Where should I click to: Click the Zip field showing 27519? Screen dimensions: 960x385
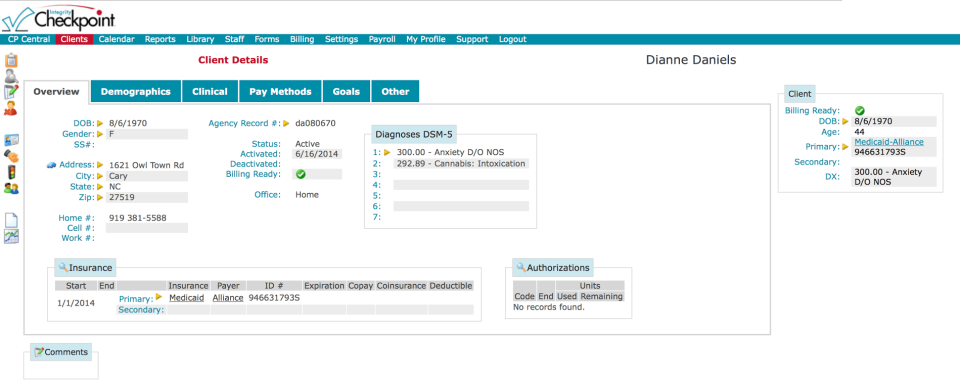coord(147,197)
